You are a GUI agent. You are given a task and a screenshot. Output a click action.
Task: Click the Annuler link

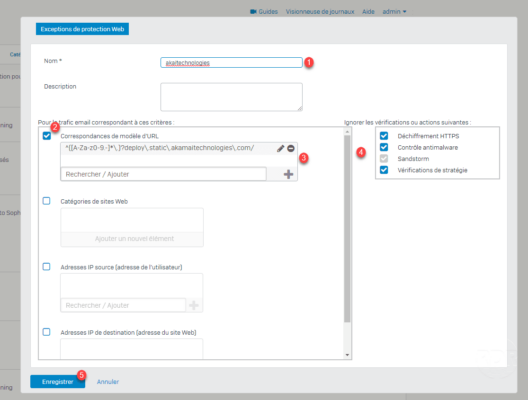108,381
